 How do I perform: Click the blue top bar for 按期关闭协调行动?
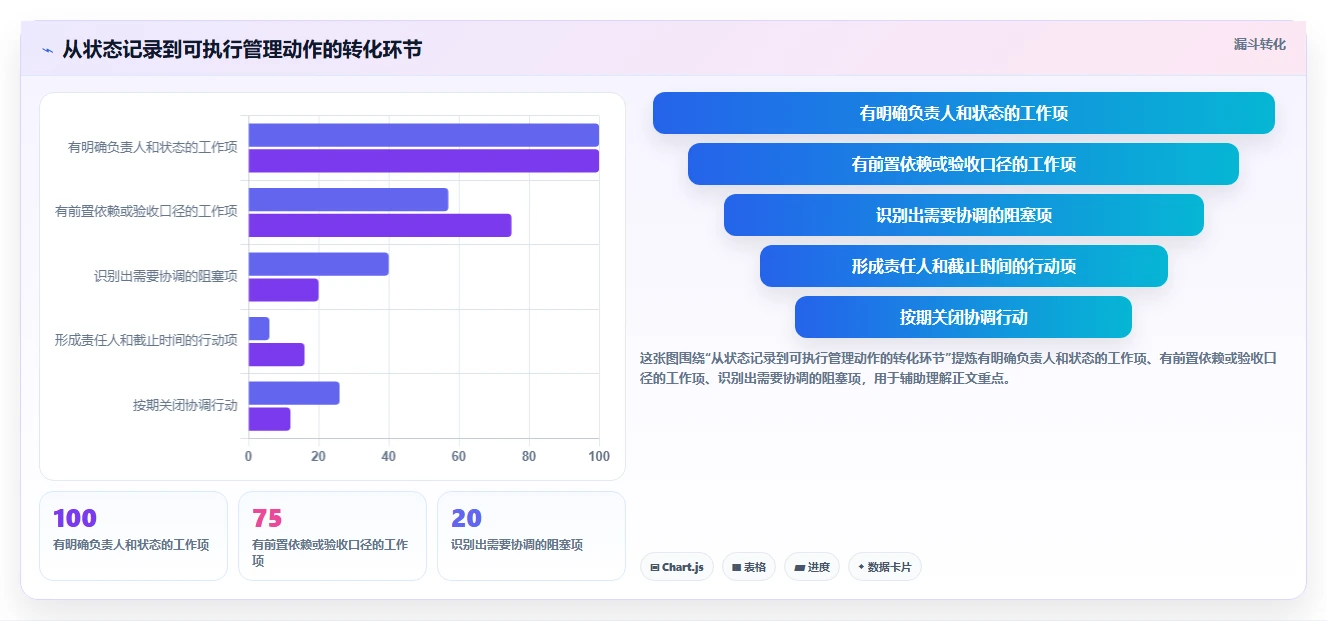click(x=294, y=393)
